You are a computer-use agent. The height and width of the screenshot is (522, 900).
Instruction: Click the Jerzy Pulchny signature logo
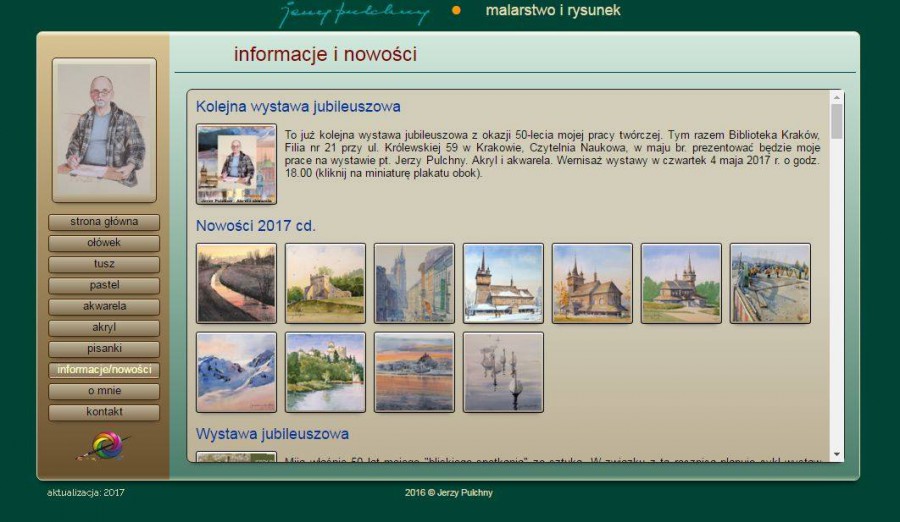point(354,12)
